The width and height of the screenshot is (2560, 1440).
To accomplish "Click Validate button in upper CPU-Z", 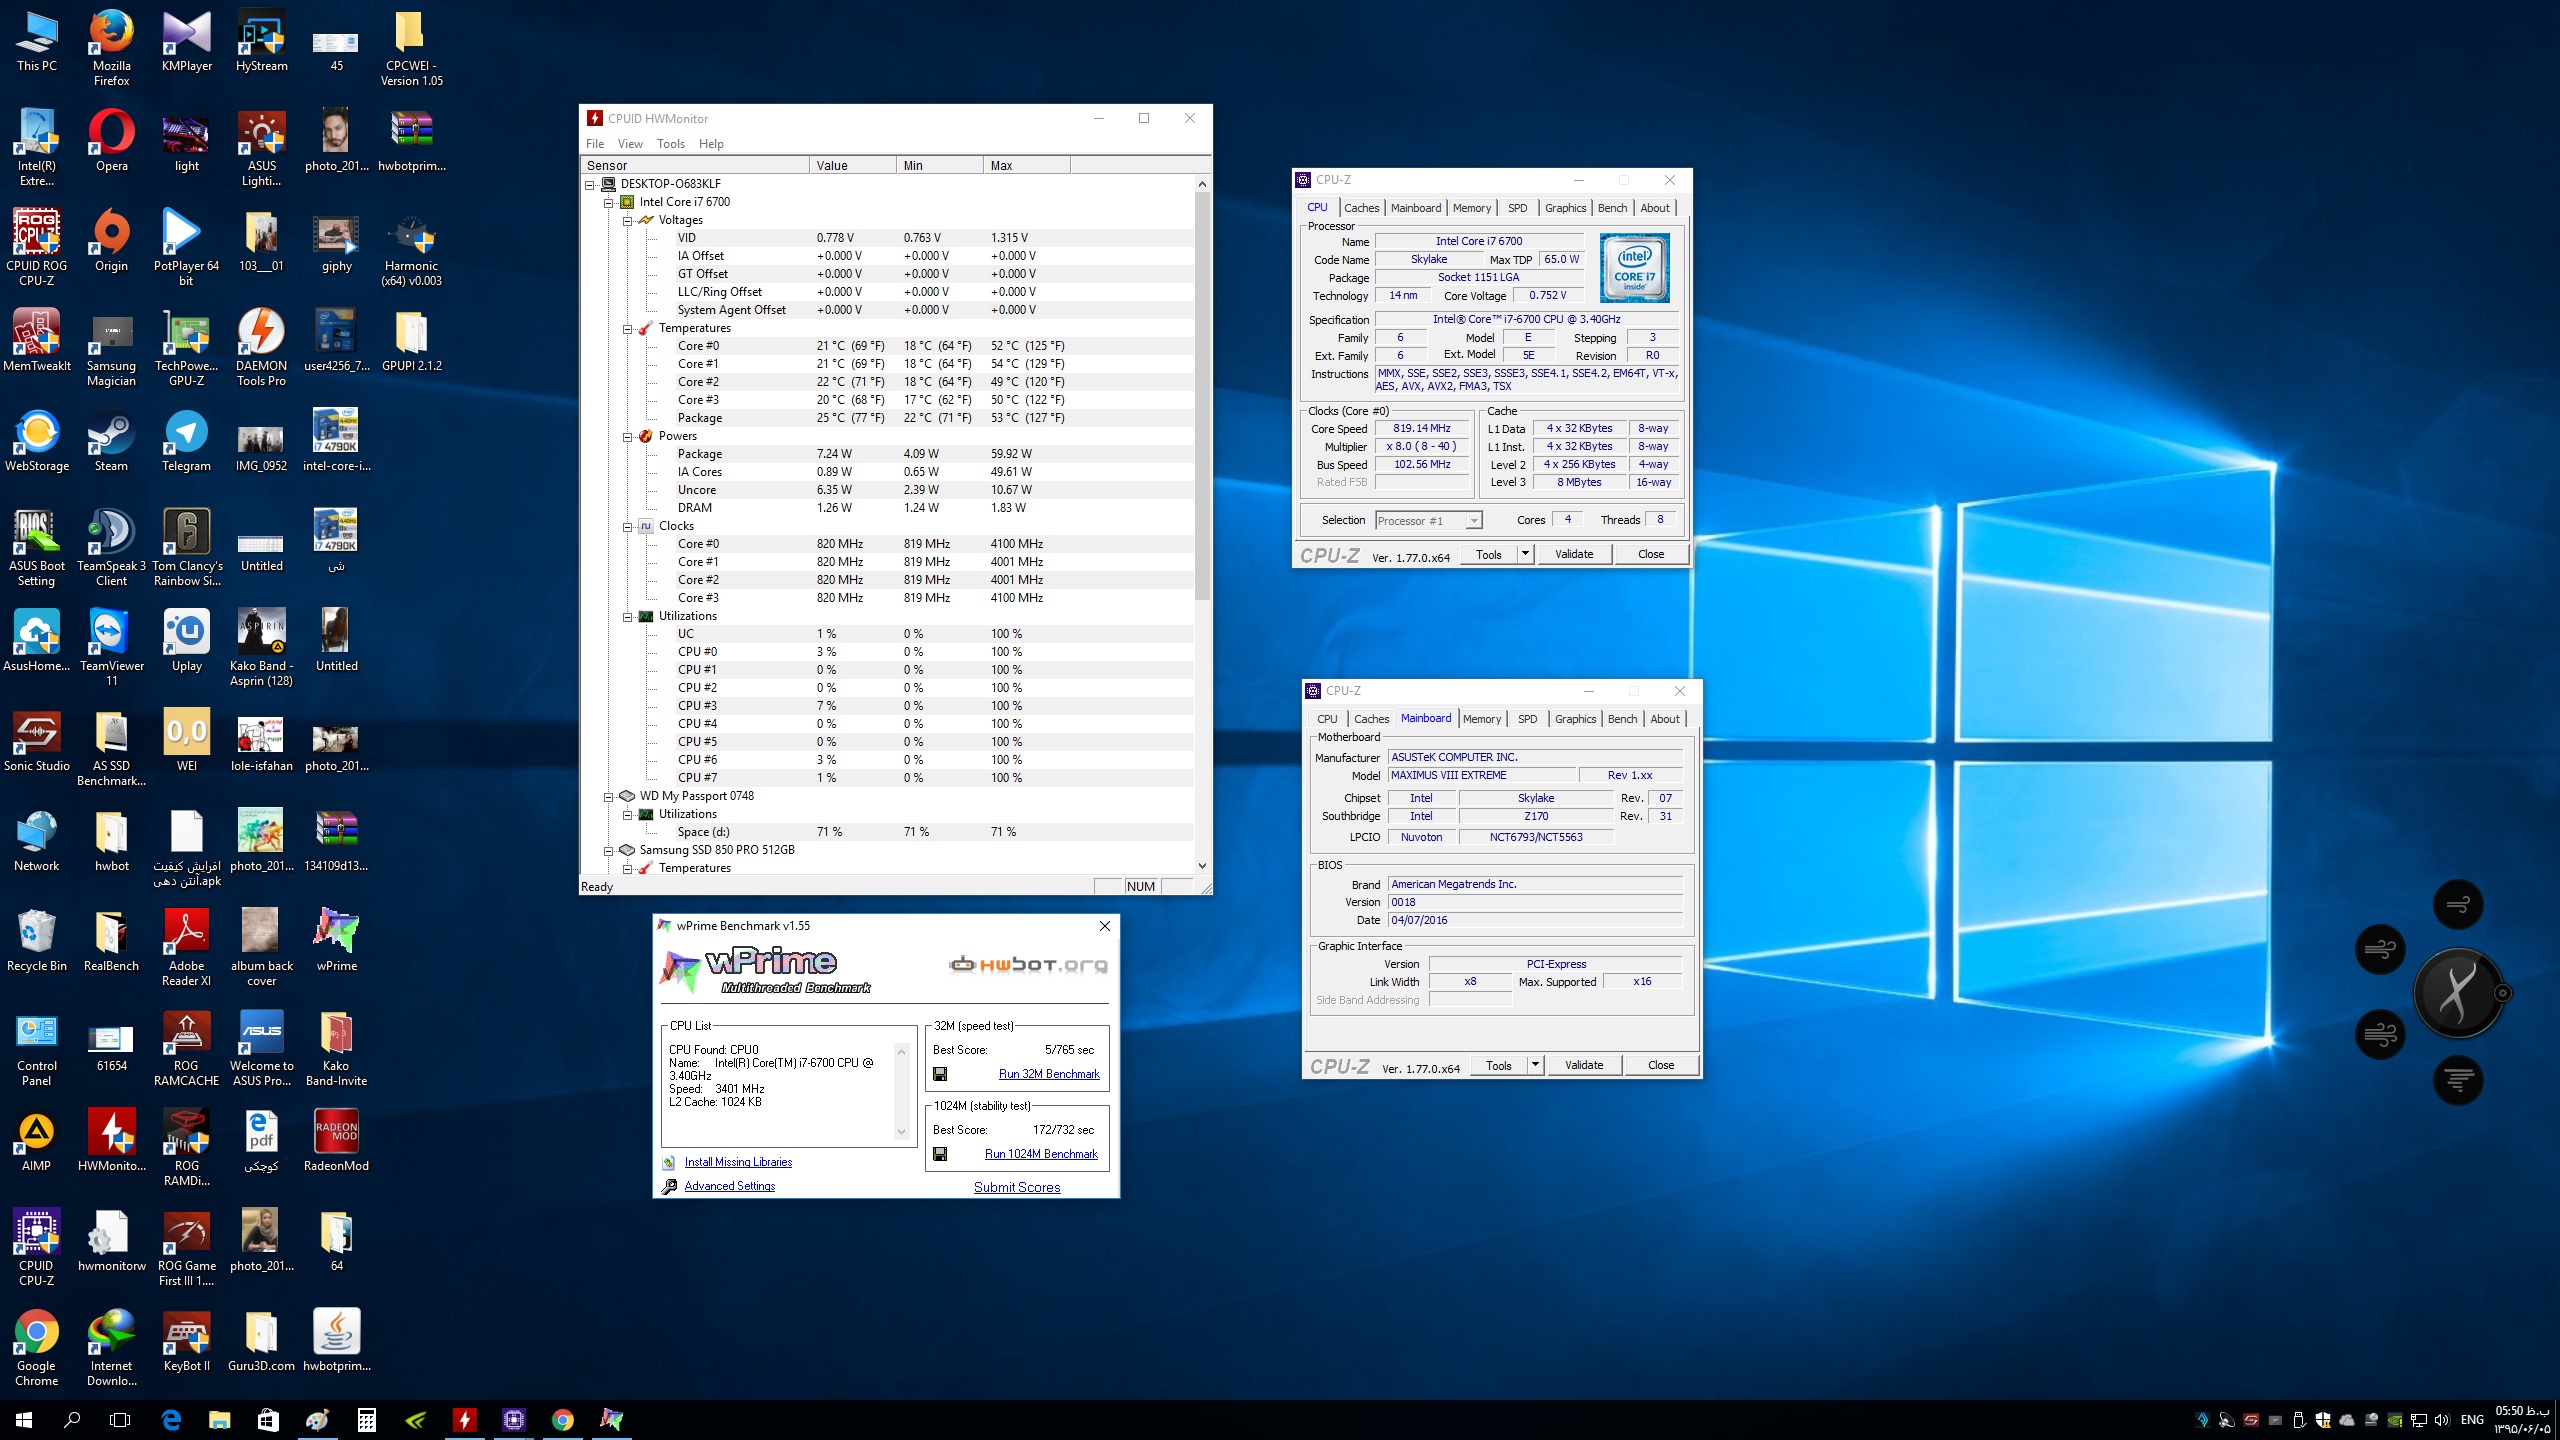I will [1574, 554].
